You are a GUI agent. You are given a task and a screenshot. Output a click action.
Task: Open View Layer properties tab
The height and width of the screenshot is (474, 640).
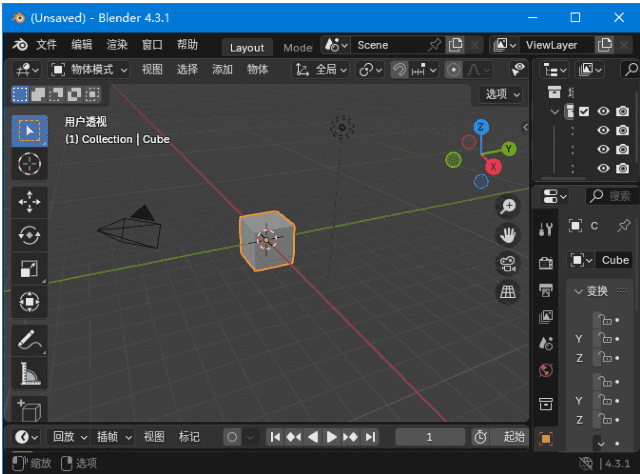tap(546, 317)
